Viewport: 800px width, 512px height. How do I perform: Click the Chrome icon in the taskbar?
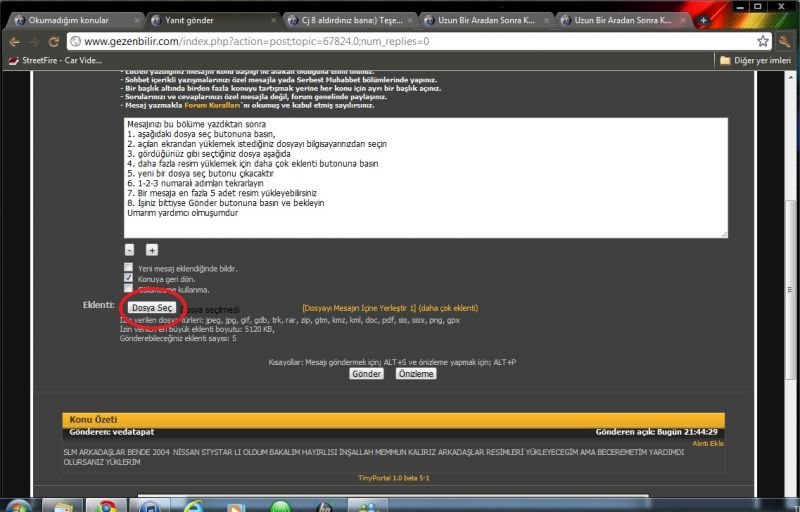(x=106, y=505)
